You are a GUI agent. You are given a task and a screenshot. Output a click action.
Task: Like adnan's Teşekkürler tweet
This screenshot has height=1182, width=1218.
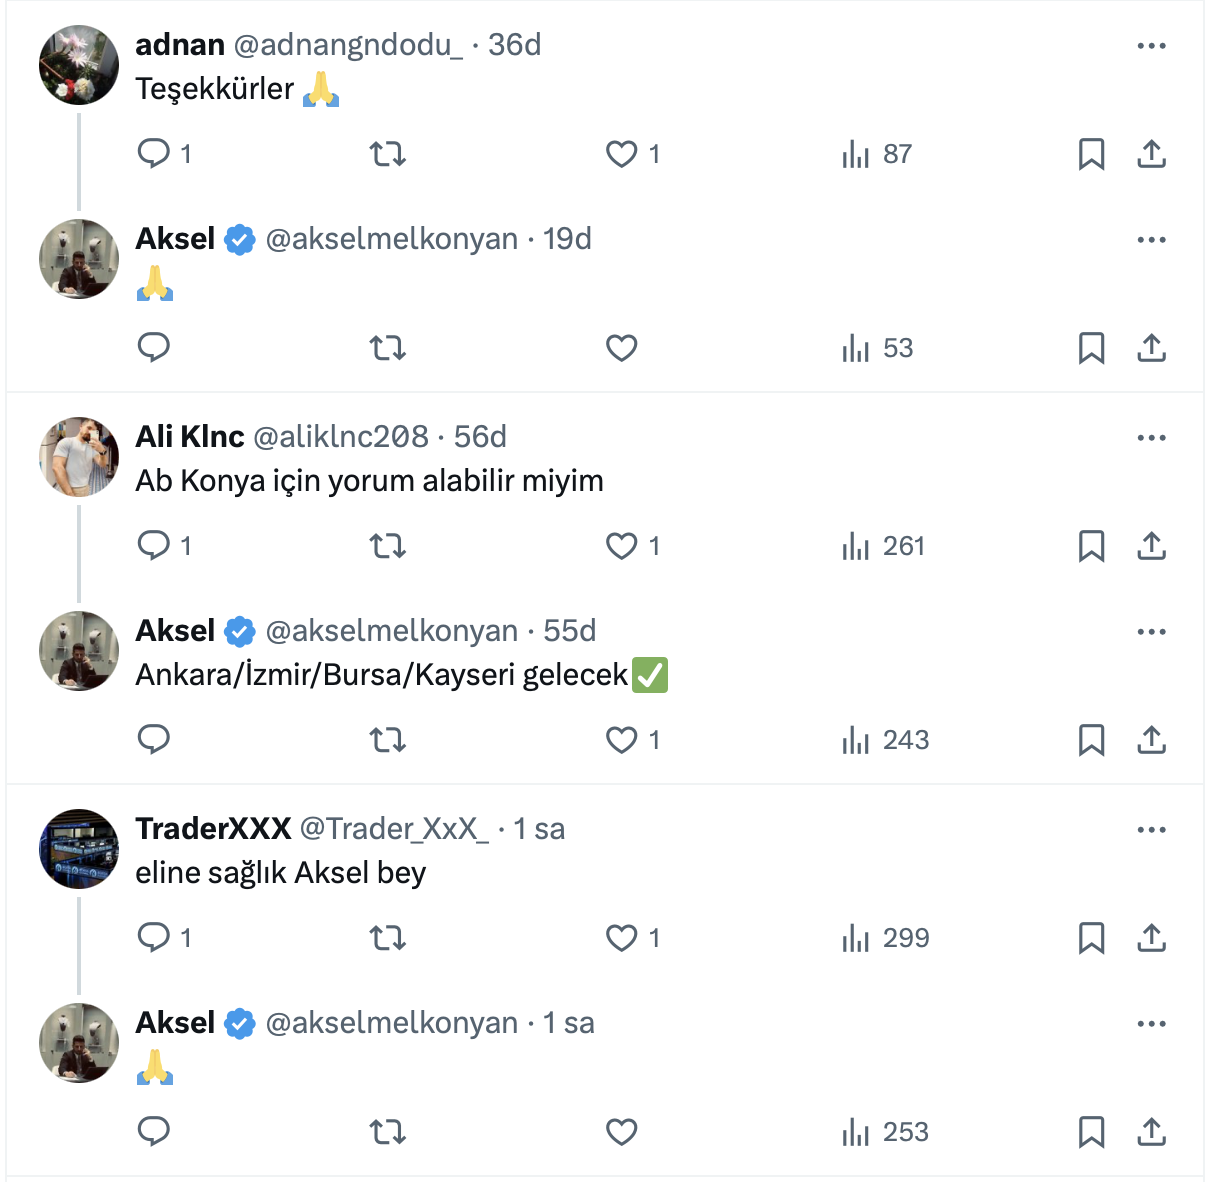pyautogui.click(x=622, y=154)
